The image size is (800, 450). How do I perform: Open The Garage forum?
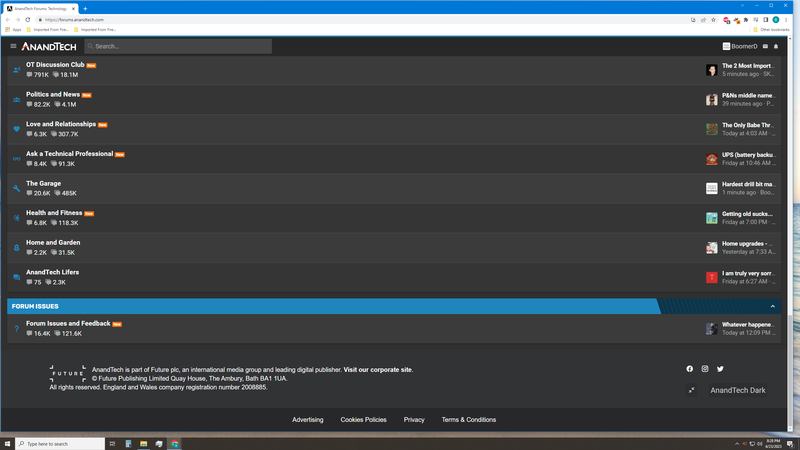[x=43, y=183]
